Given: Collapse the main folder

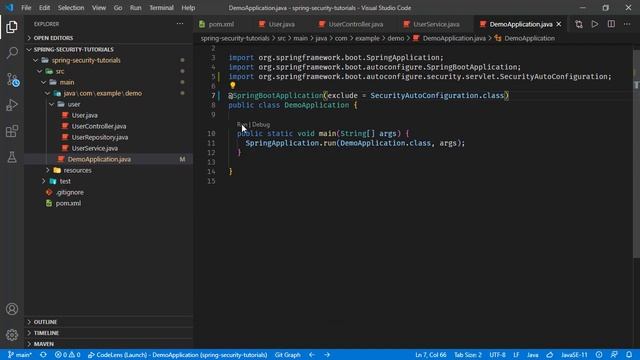Looking at the screenshot, I should (44, 82).
